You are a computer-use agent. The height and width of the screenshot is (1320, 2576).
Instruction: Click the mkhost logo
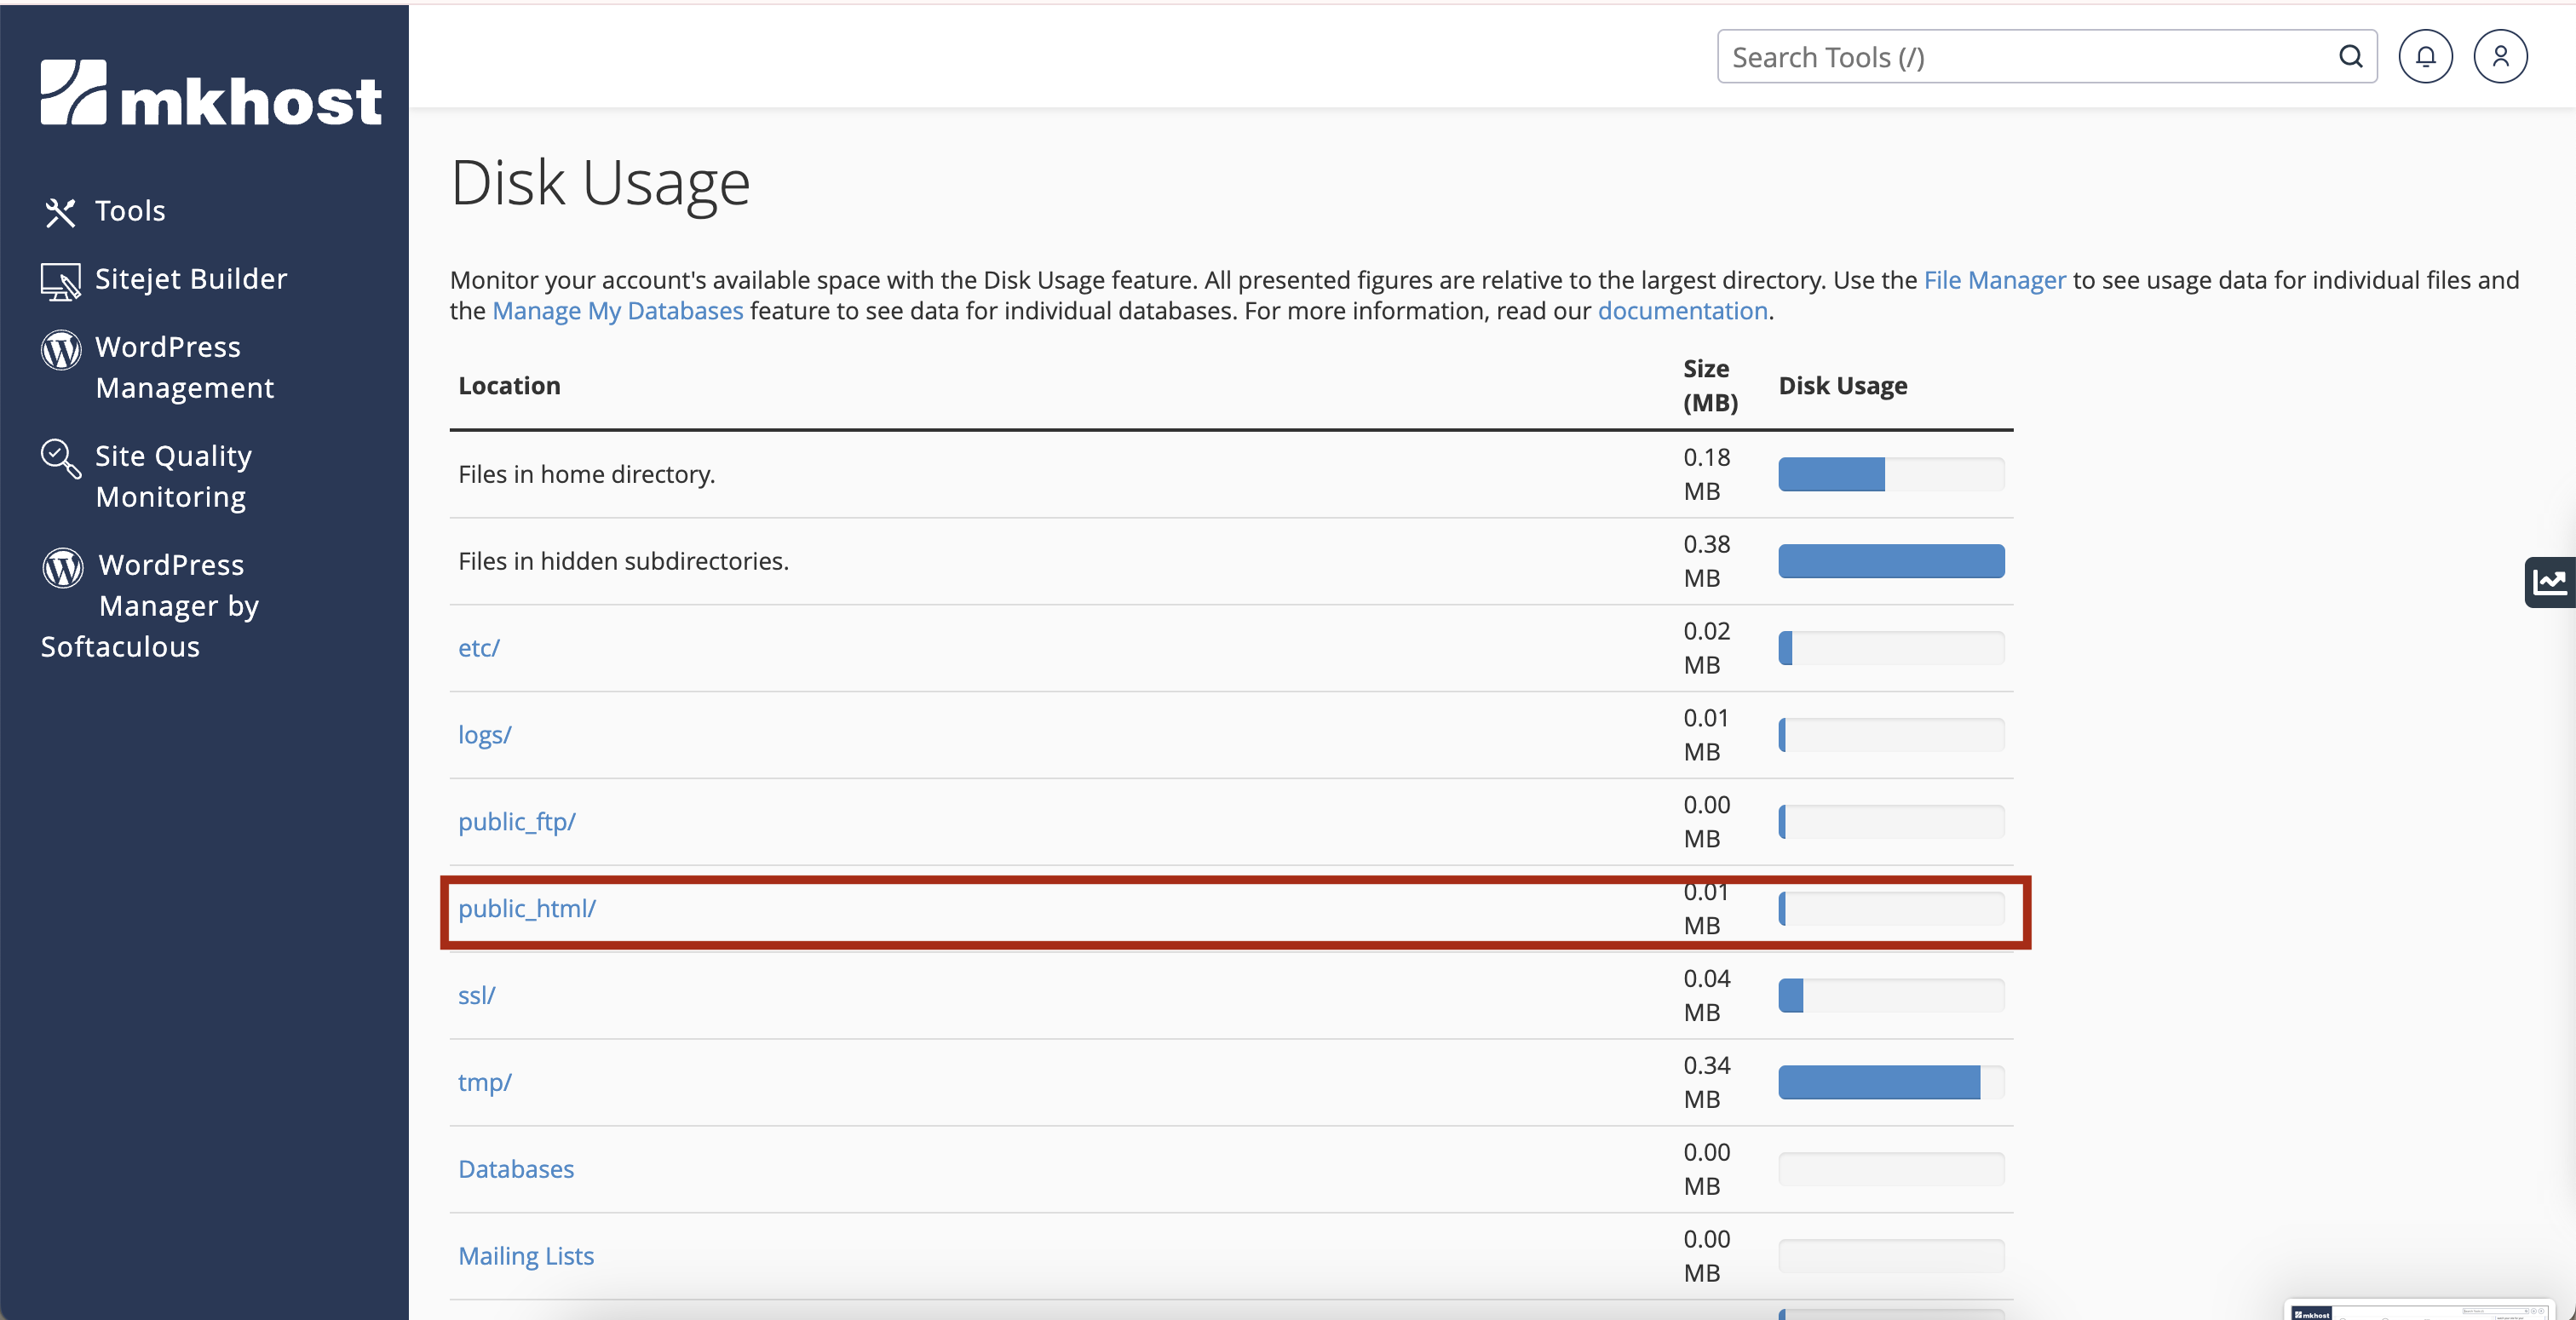[x=211, y=93]
